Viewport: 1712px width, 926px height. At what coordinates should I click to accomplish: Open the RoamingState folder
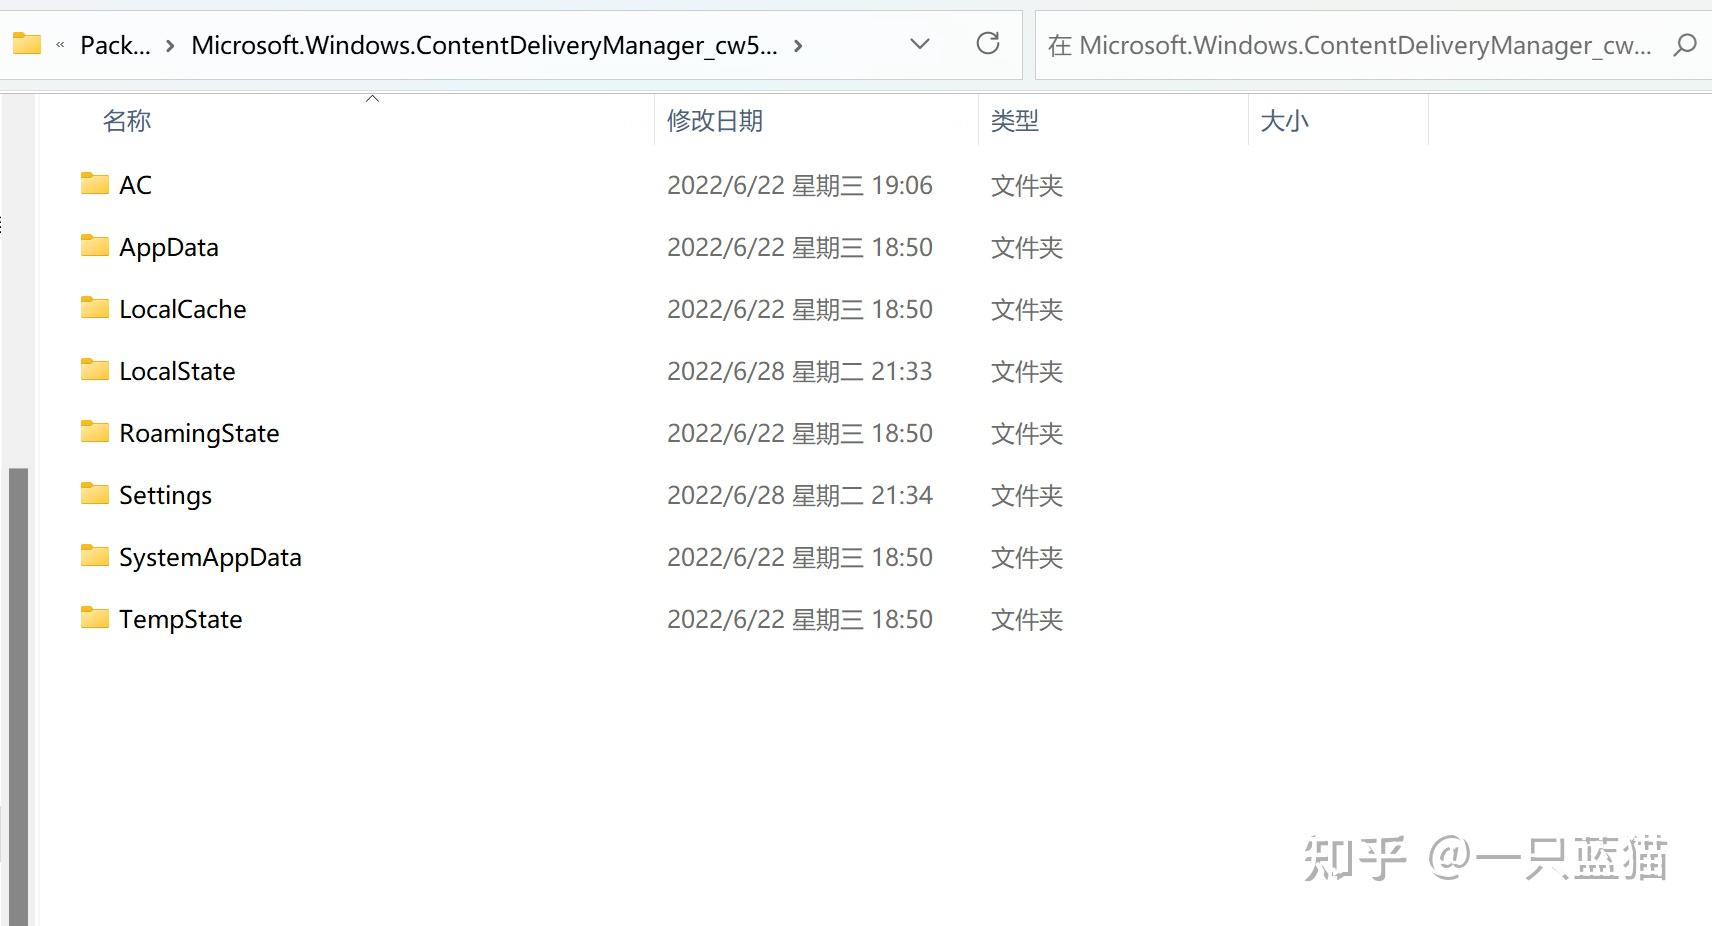pos(199,432)
